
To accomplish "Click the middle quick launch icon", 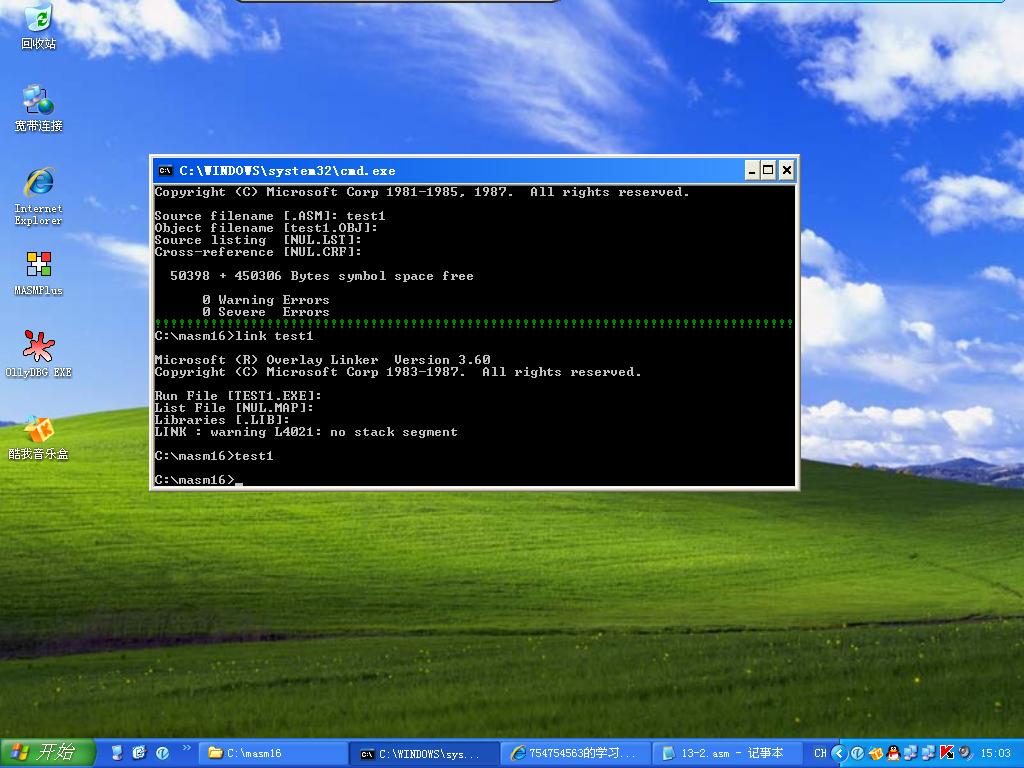I will point(139,753).
